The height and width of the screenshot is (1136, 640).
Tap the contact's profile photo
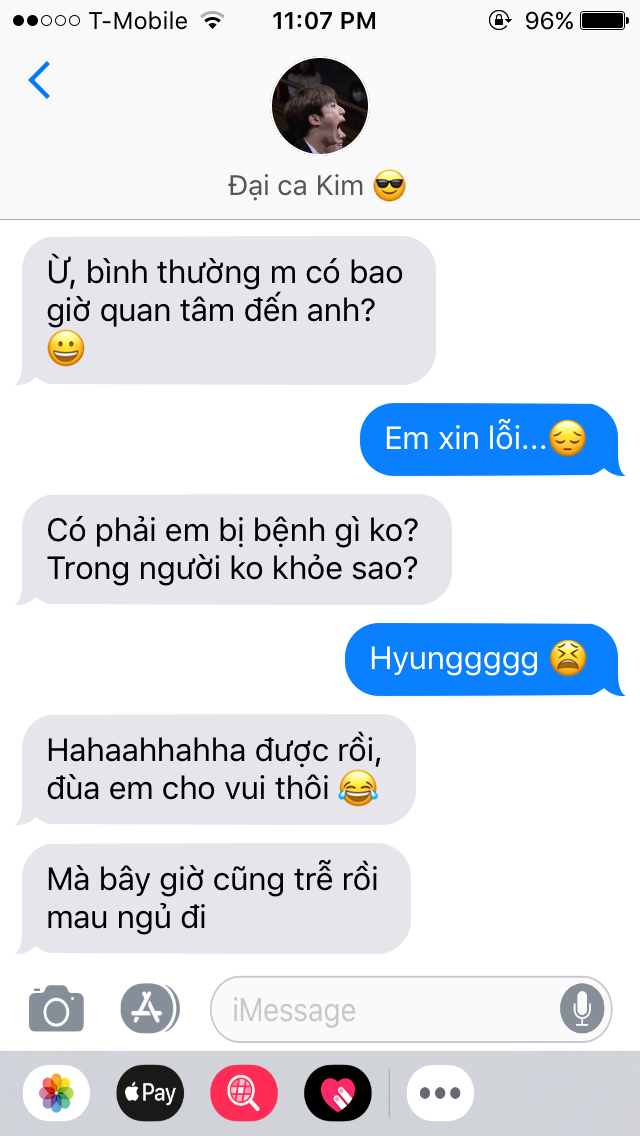point(320,106)
